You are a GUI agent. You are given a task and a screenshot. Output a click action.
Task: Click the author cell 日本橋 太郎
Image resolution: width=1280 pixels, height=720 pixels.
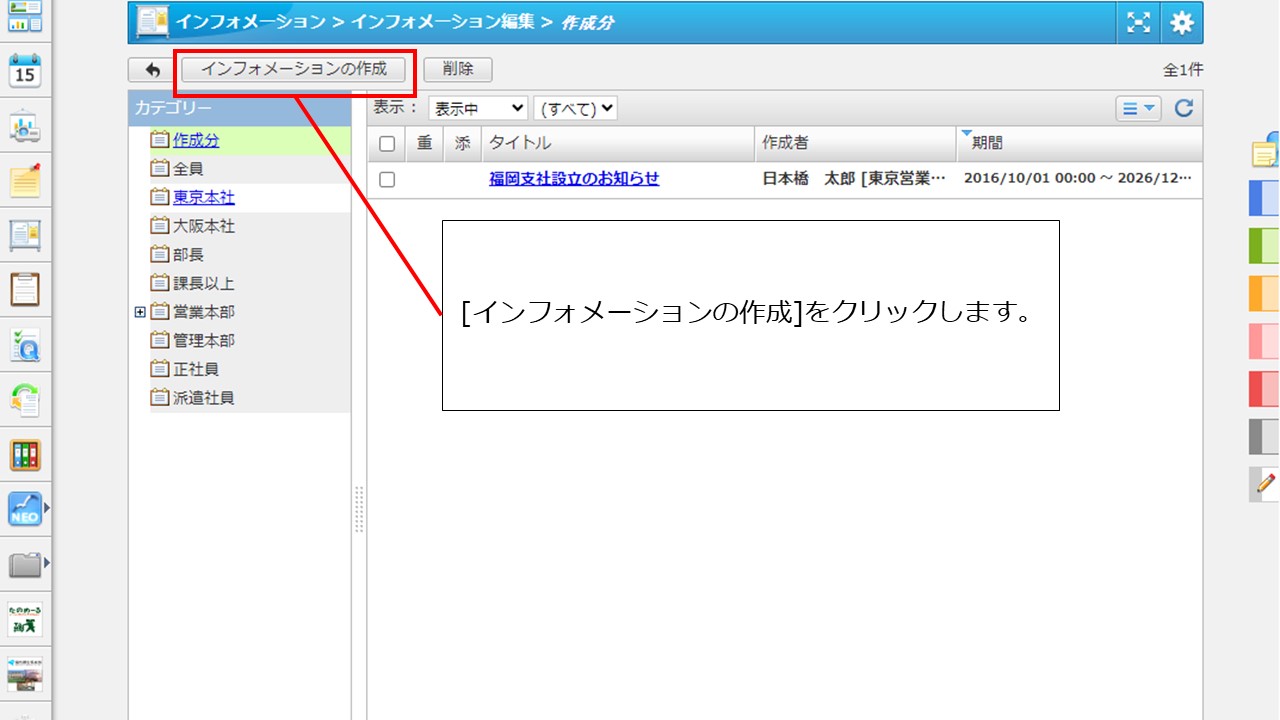pyautogui.click(x=854, y=180)
